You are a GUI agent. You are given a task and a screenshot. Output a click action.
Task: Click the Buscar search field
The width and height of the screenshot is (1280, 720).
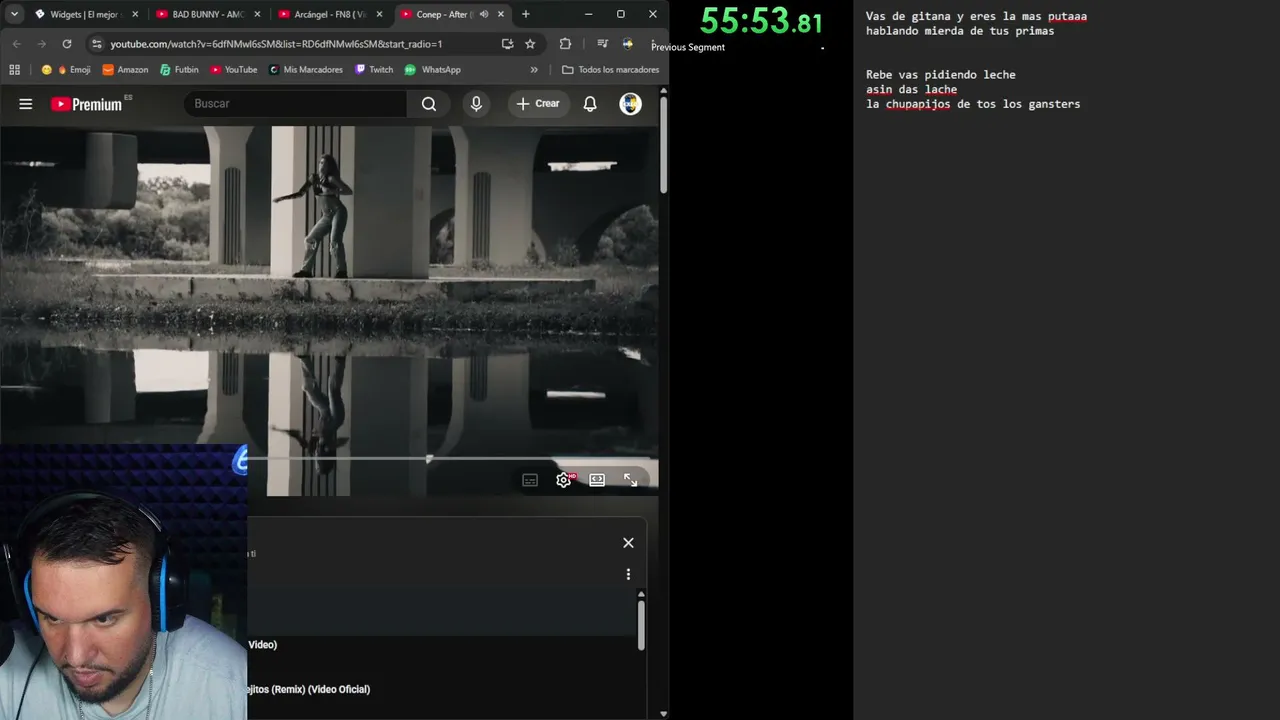click(295, 104)
